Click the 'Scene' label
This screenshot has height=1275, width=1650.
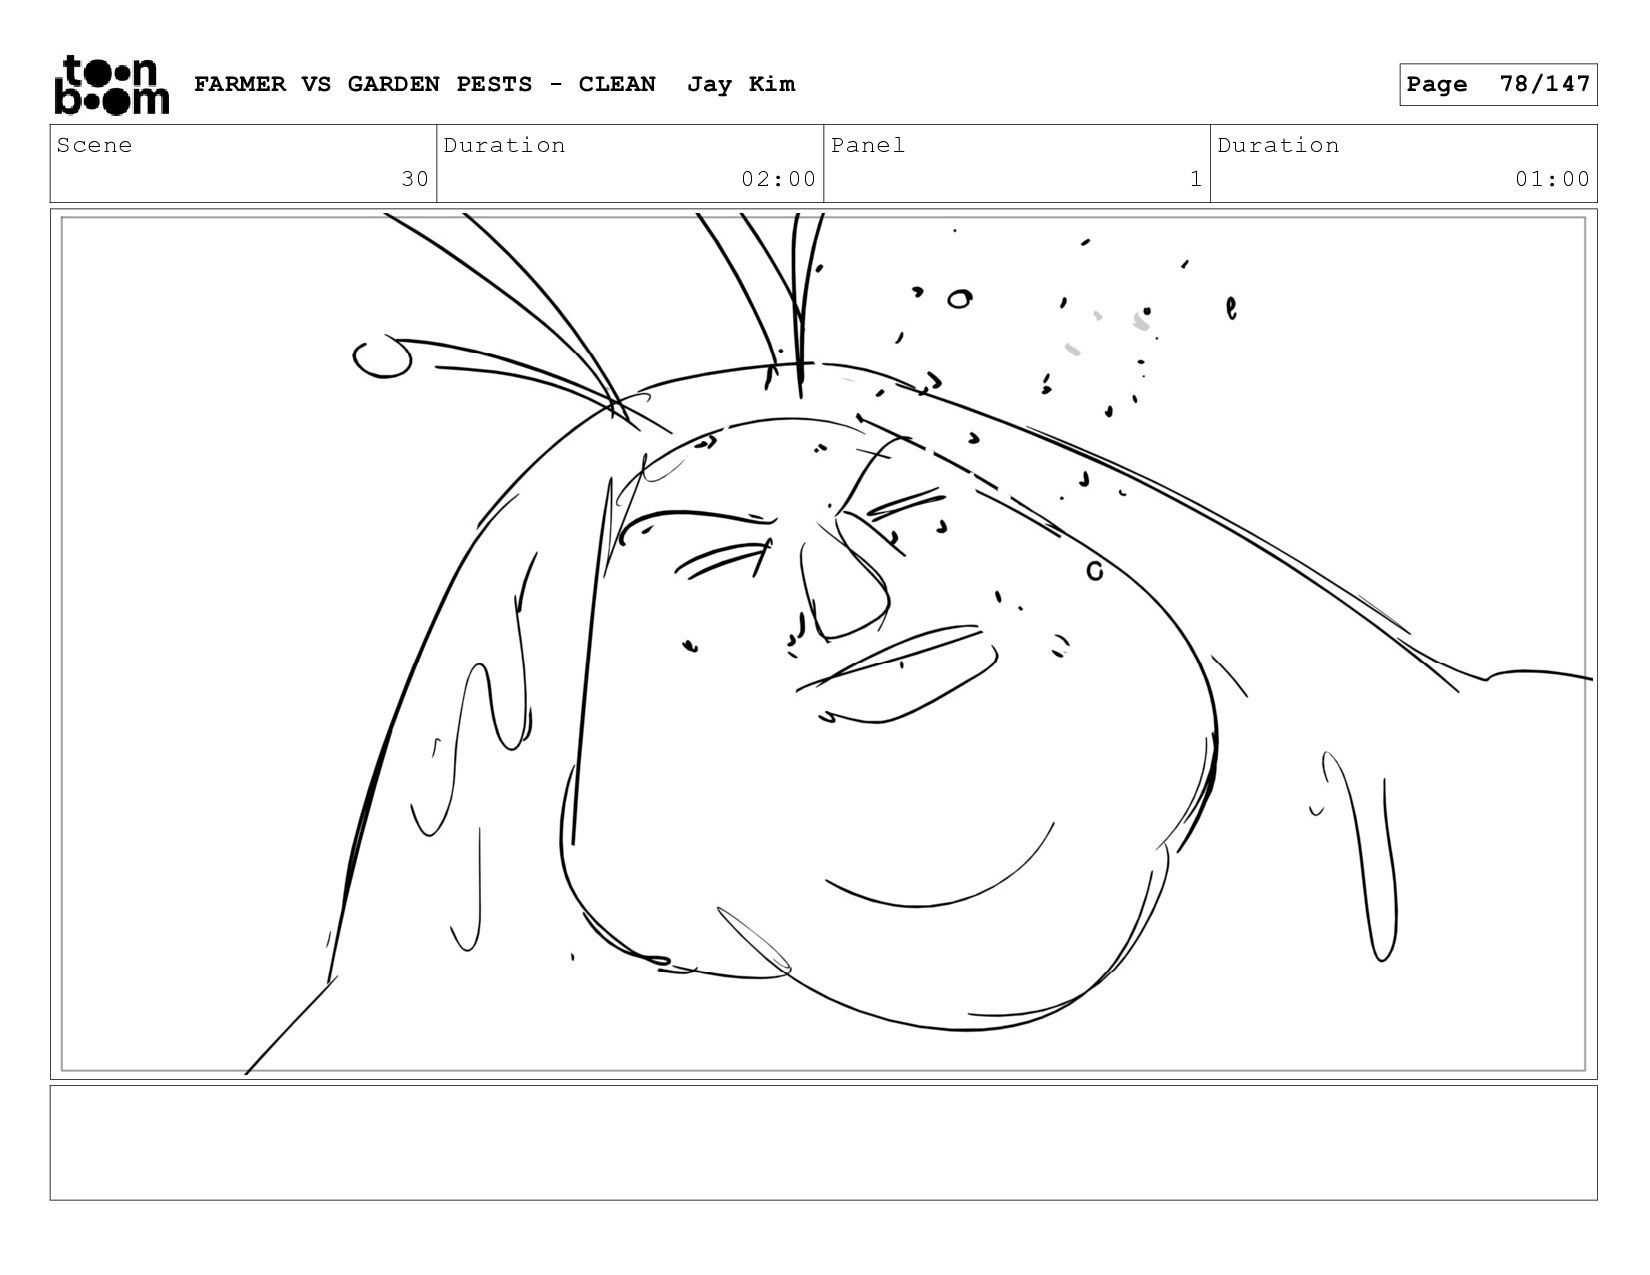click(x=94, y=145)
